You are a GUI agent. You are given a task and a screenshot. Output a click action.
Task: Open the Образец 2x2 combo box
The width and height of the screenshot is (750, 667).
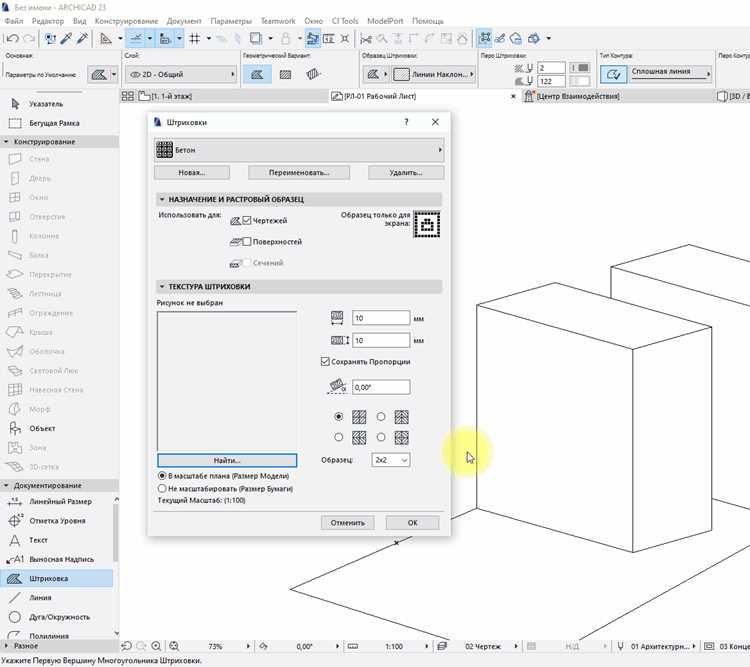coord(391,460)
